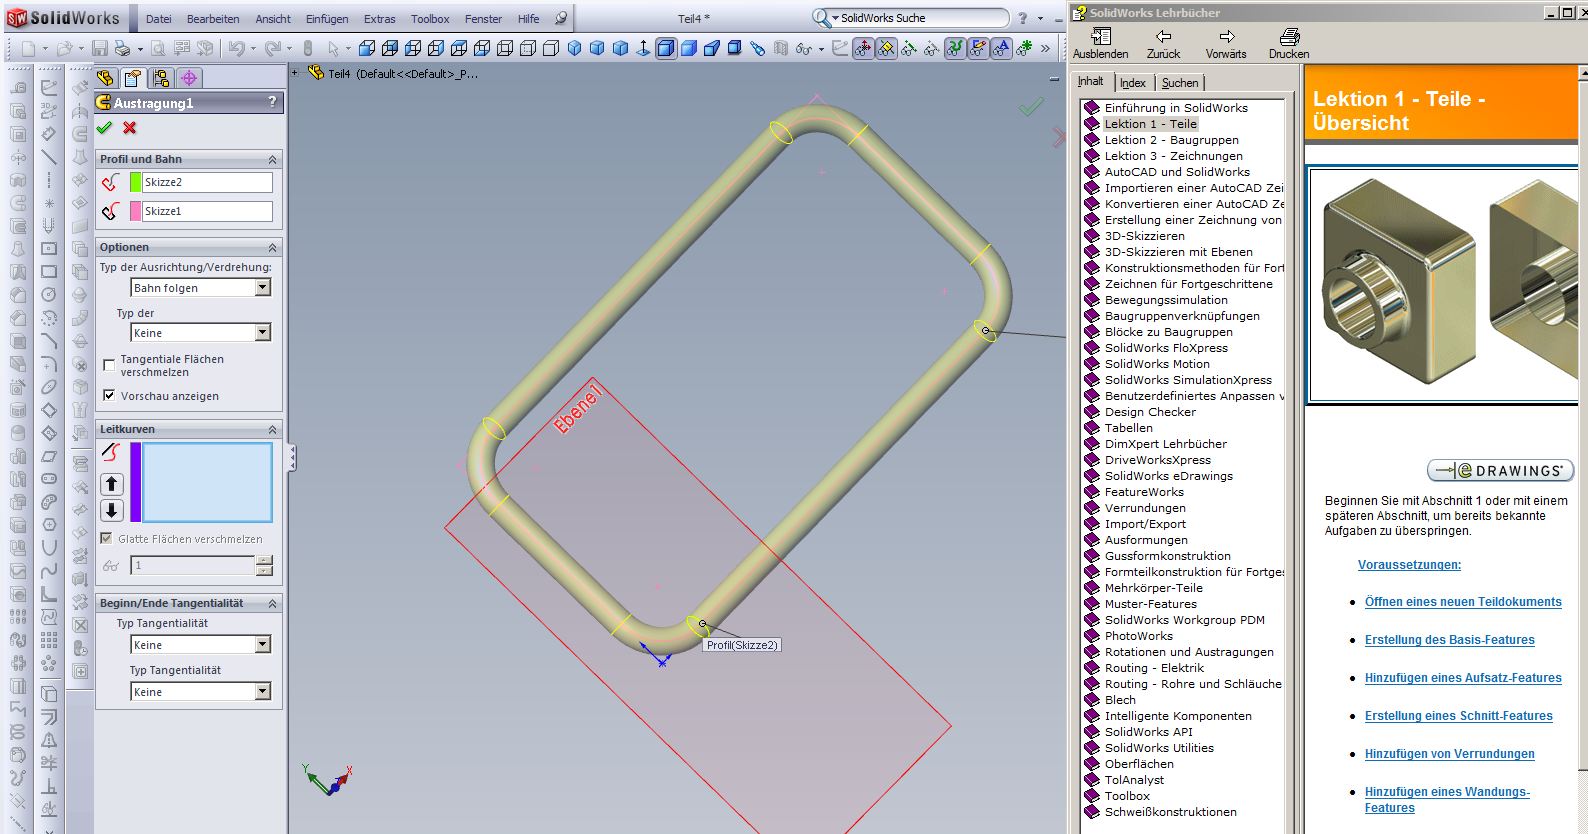
Task: Collapse the Profil und Bahn section
Action: [x=272, y=159]
